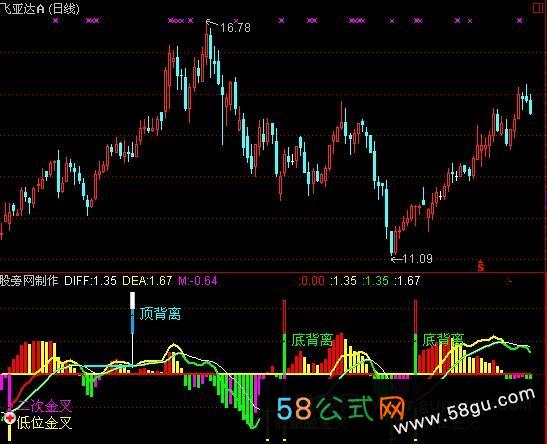
Task: Click the red plus circle at 低位金叉
Action: tap(10, 417)
